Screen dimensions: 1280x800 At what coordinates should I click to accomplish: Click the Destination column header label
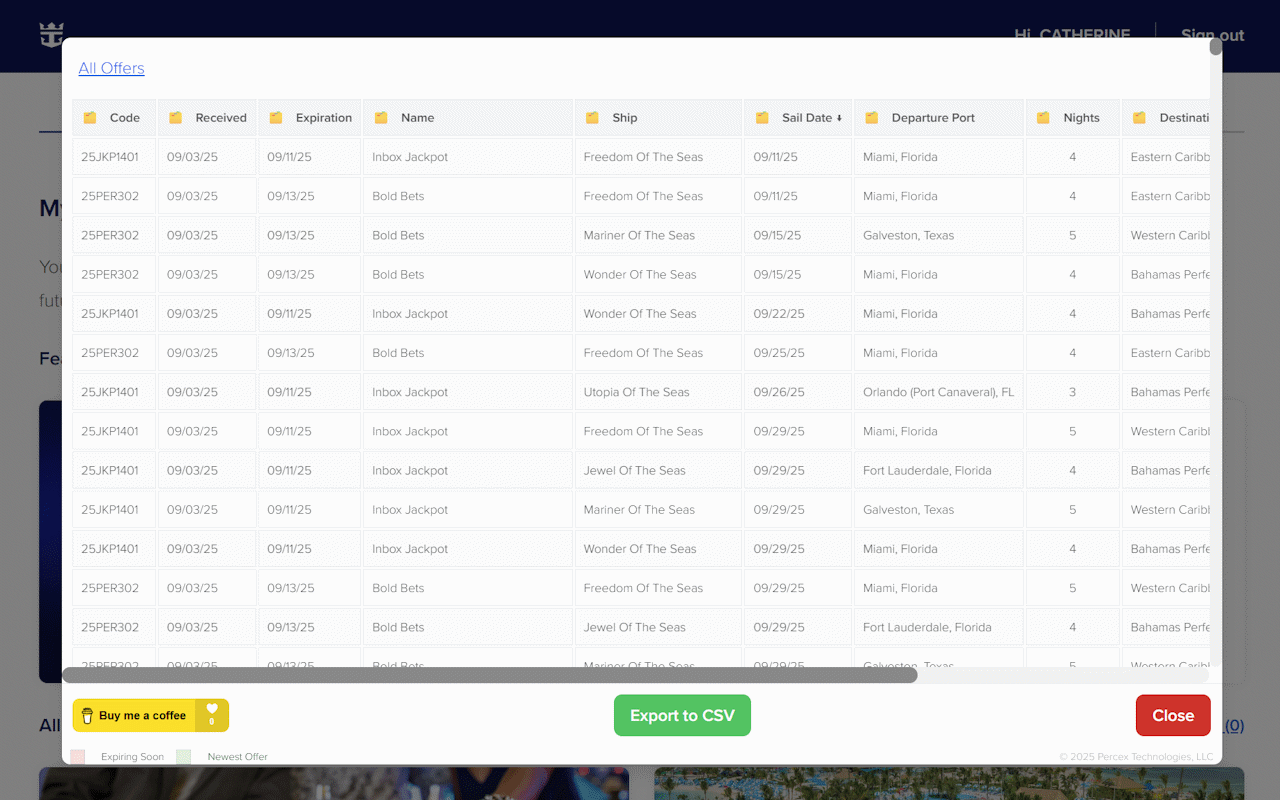coord(1185,118)
